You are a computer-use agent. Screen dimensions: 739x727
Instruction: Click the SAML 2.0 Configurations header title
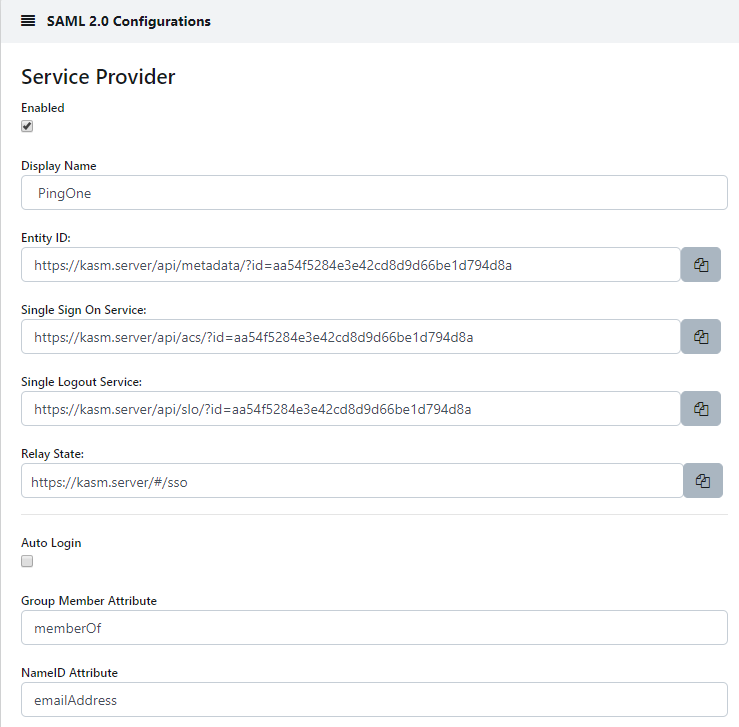pyautogui.click(x=128, y=21)
